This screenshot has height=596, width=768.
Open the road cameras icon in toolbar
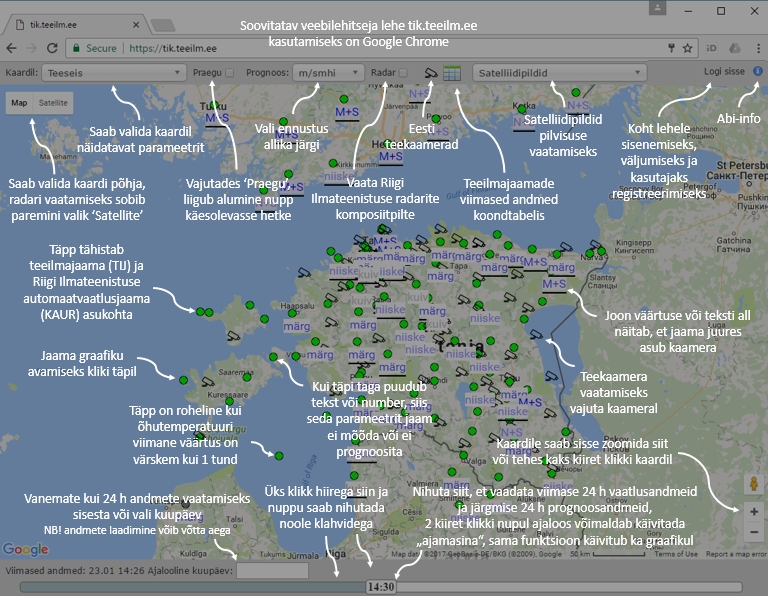point(430,73)
